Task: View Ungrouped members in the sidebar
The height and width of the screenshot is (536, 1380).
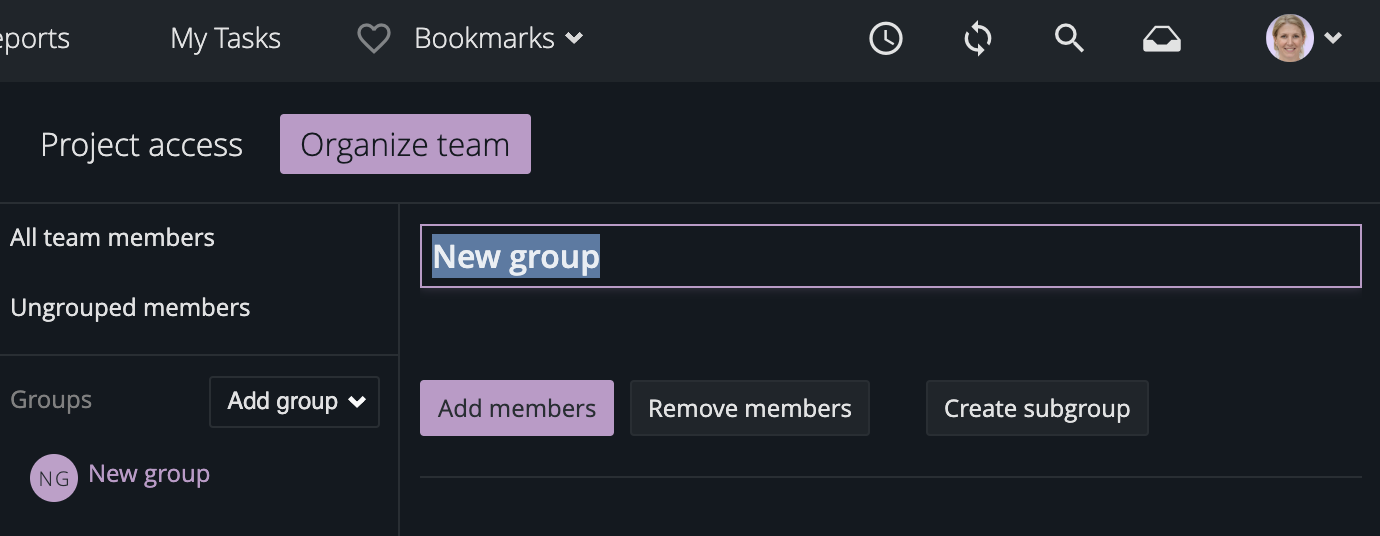Action: [x=130, y=308]
